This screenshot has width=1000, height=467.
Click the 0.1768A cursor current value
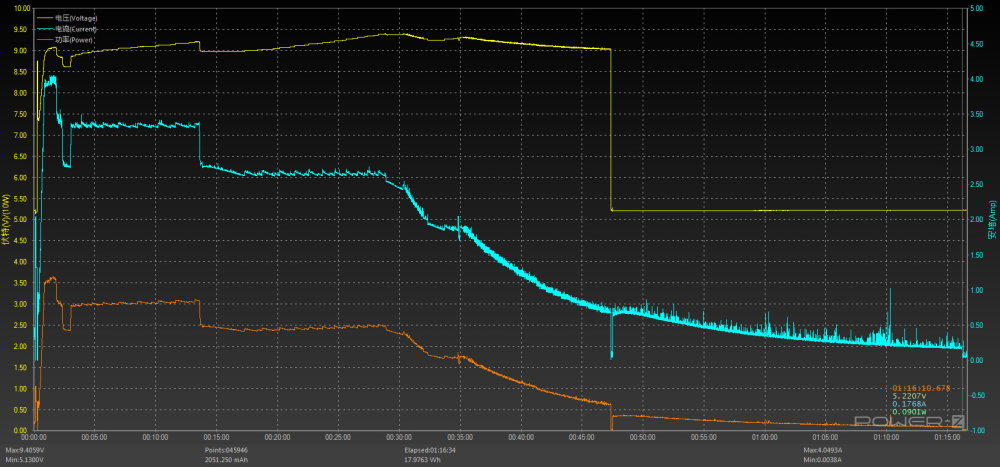click(x=908, y=403)
